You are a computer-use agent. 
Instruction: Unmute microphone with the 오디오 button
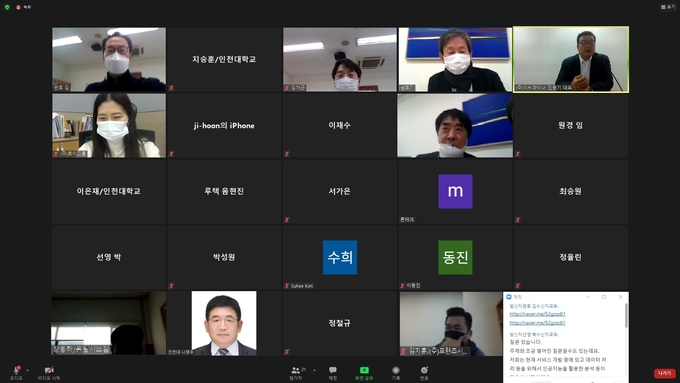click(16, 373)
